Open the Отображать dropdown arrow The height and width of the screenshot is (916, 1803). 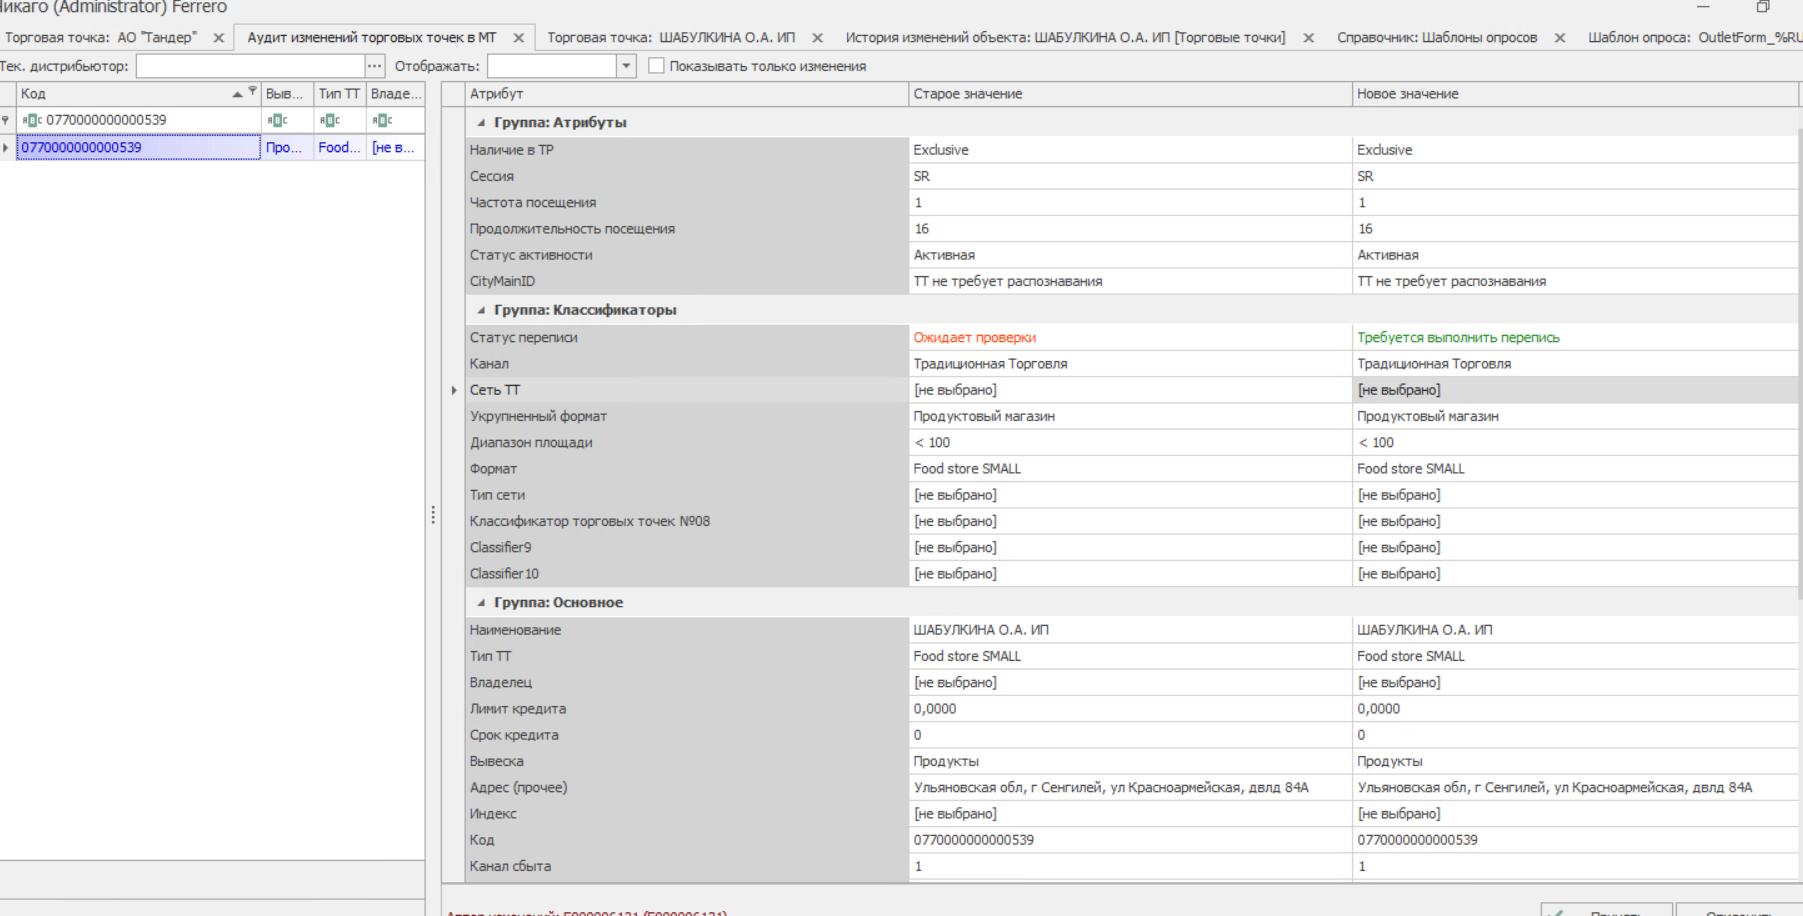(x=626, y=66)
